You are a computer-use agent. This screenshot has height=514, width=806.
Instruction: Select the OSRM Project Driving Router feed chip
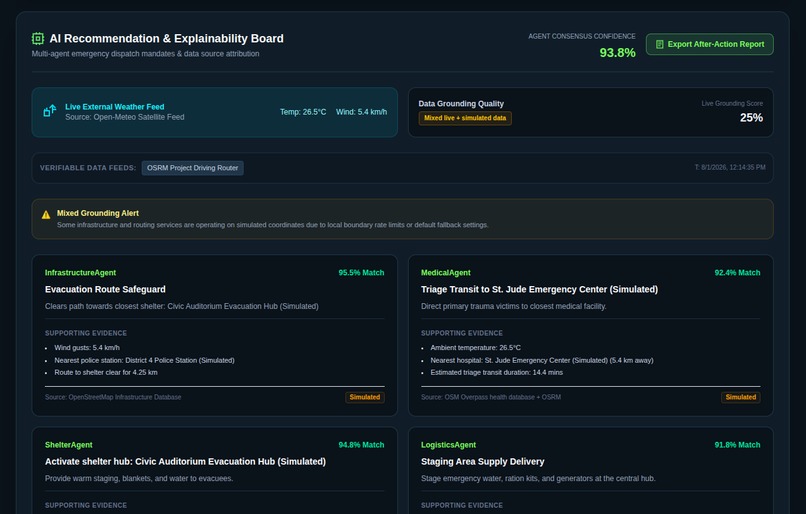pos(193,168)
